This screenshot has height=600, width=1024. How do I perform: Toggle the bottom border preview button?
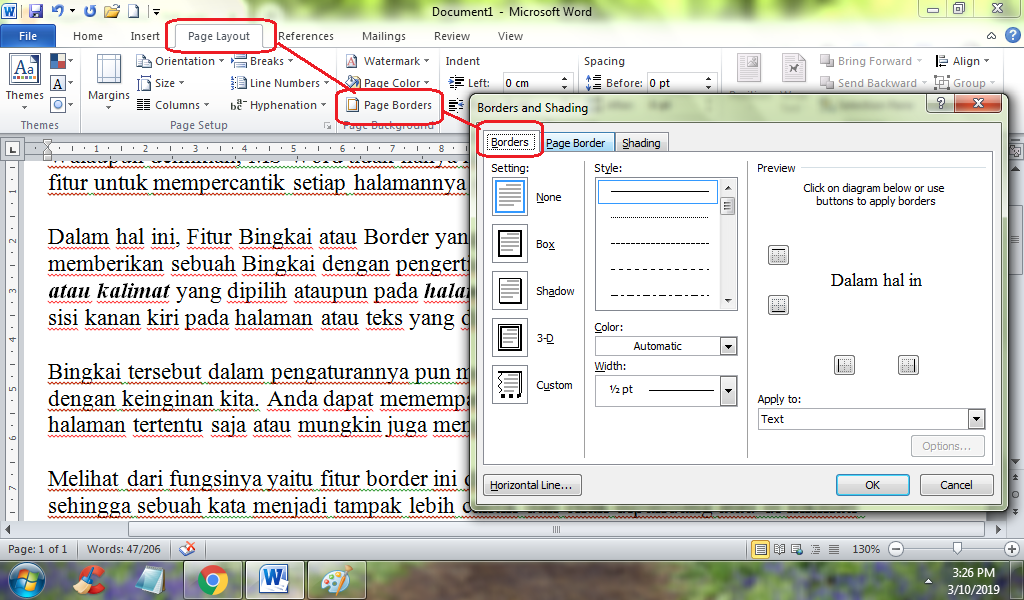point(778,304)
